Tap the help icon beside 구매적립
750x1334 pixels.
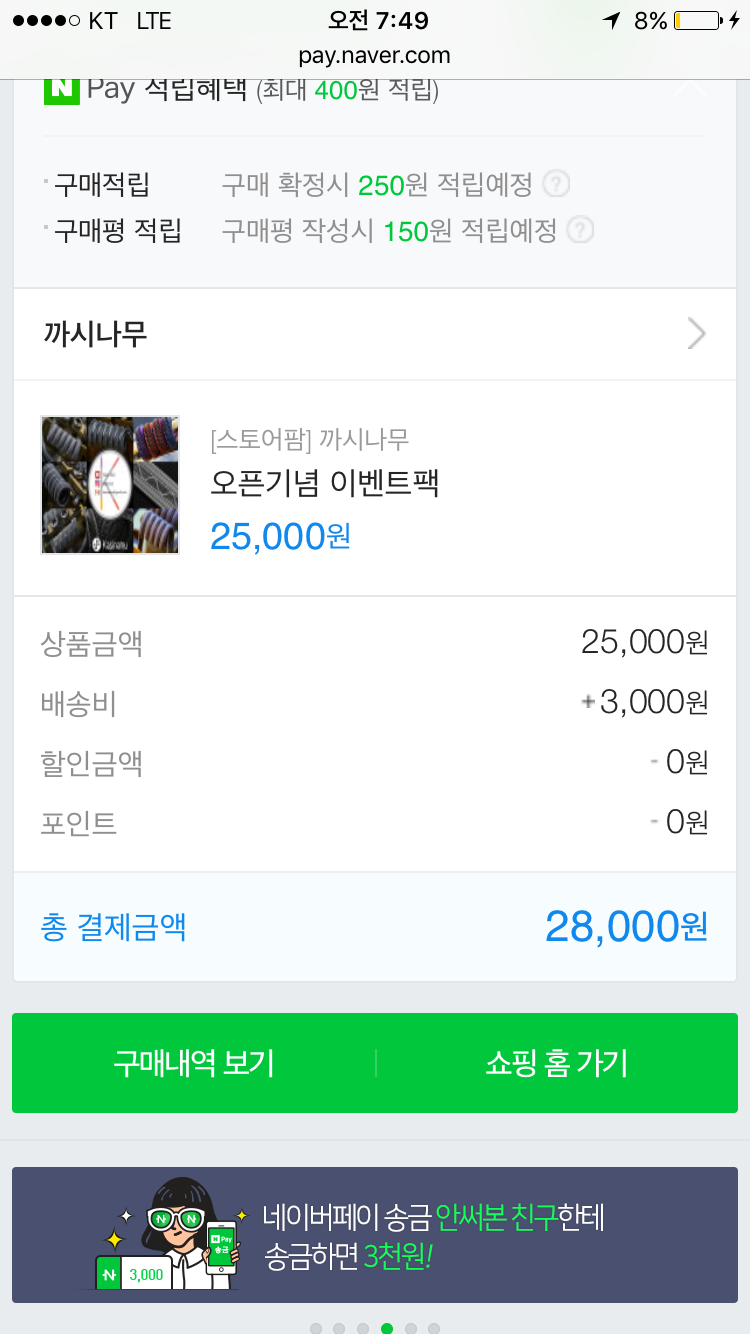click(556, 184)
